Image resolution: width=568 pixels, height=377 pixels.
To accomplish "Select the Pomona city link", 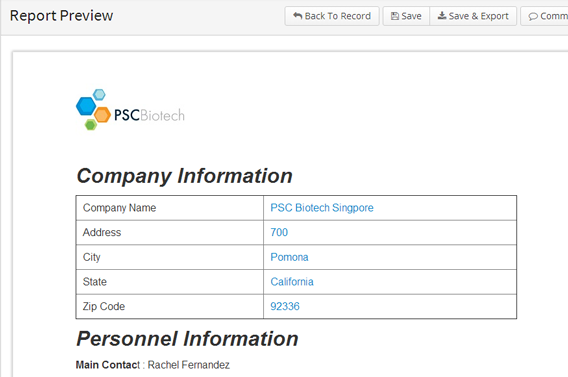I will click(x=289, y=257).
